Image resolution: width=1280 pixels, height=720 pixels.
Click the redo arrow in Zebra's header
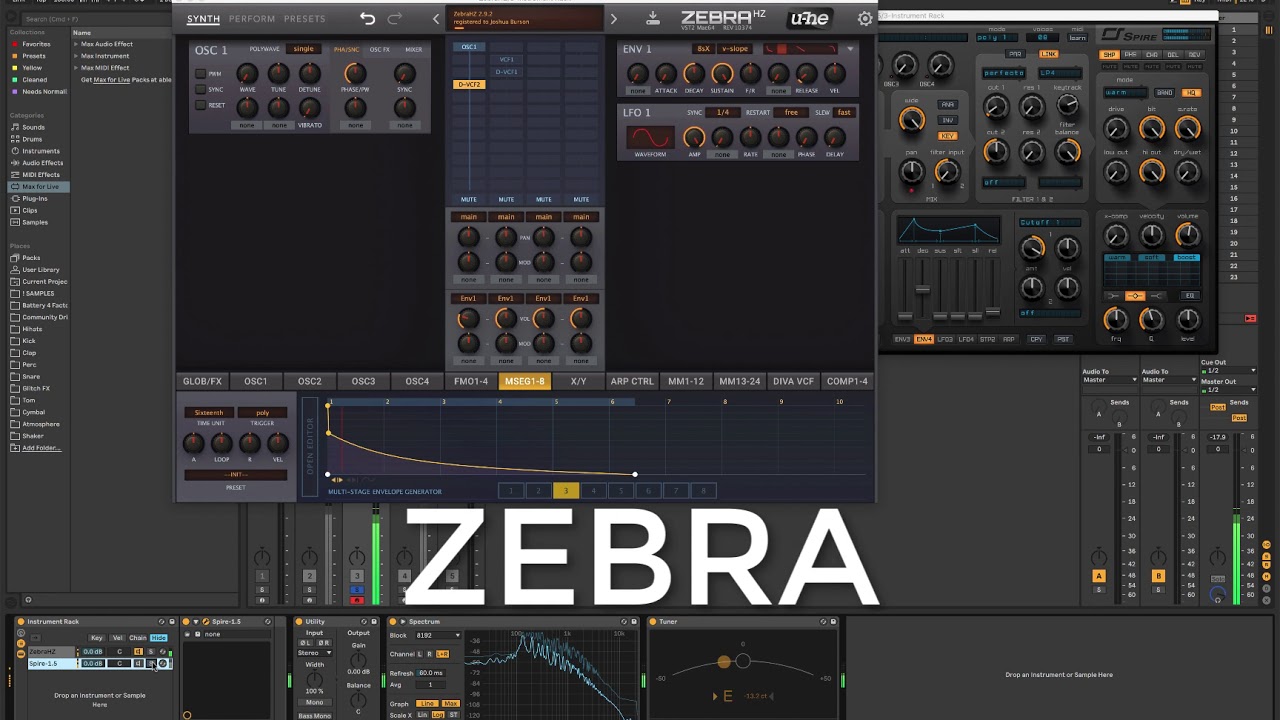point(395,18)
